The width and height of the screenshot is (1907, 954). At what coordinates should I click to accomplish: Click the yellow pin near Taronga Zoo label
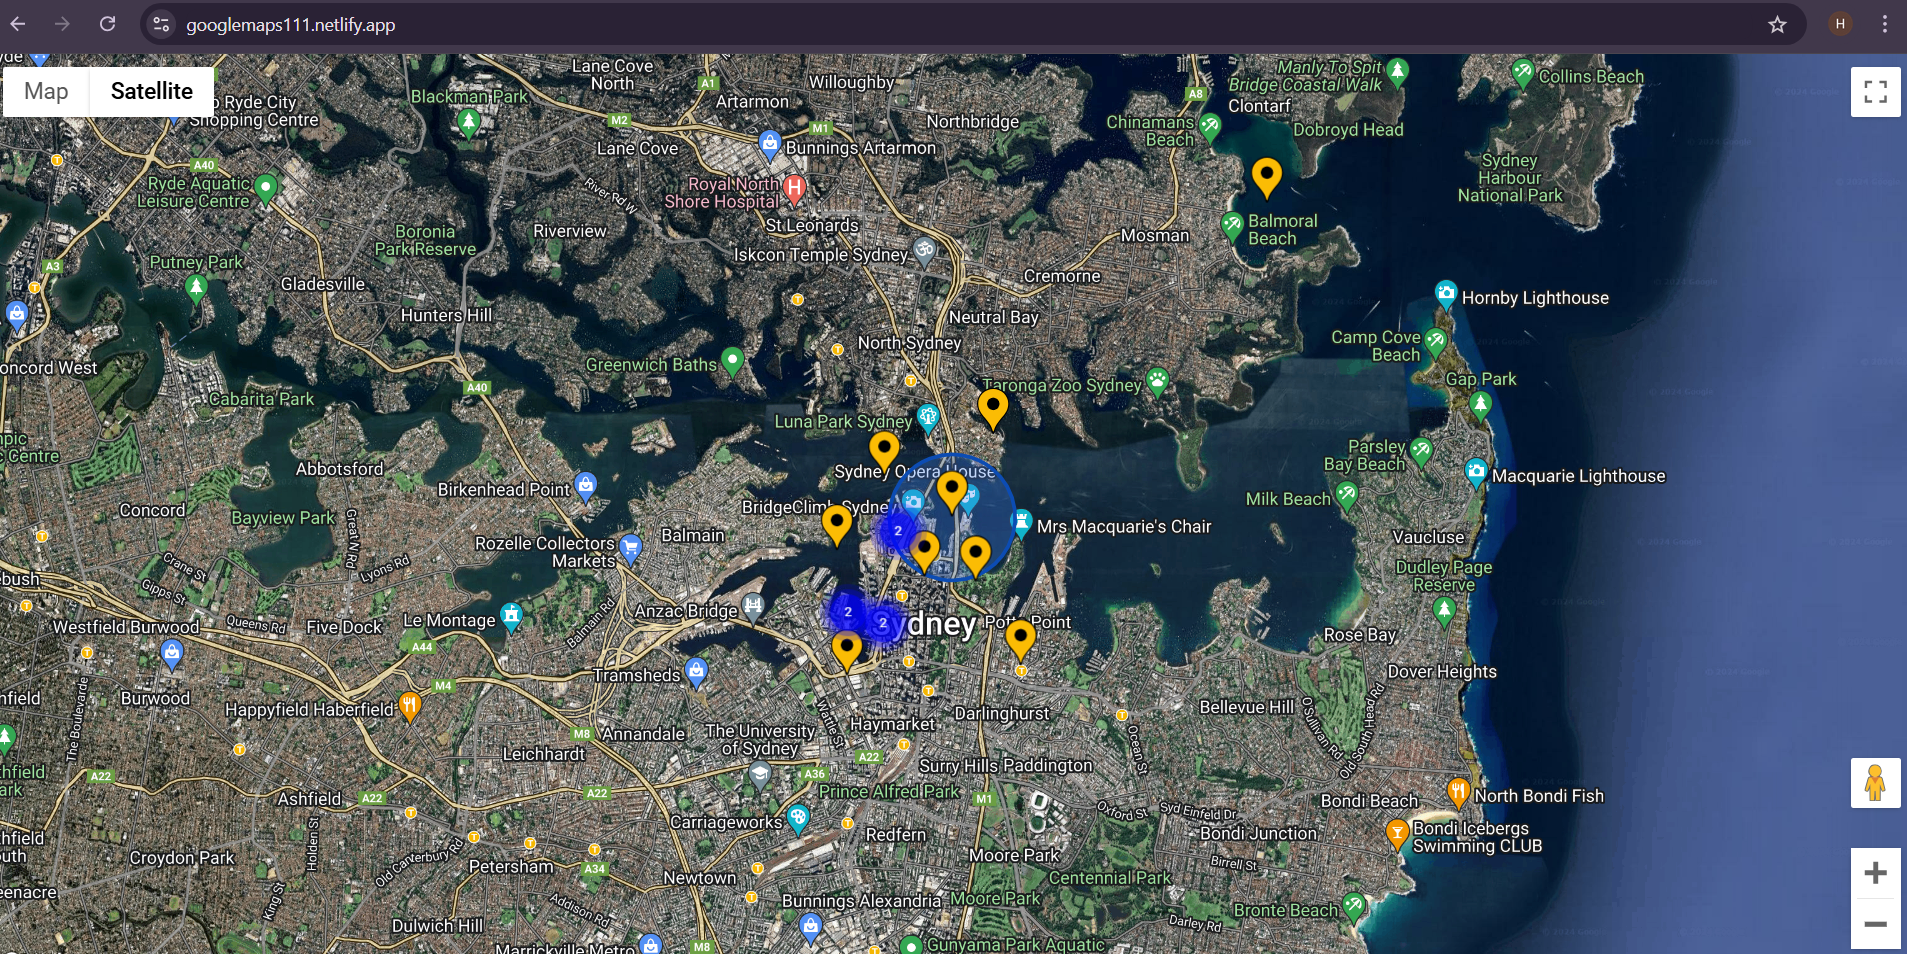[x=993, y=409]
